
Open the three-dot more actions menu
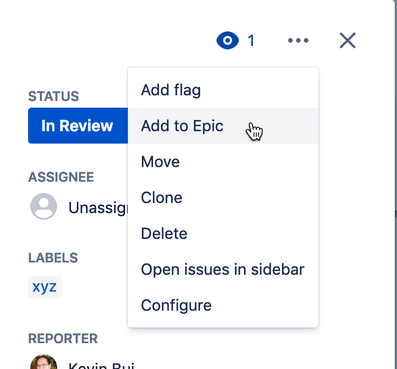tap(298, 41)
